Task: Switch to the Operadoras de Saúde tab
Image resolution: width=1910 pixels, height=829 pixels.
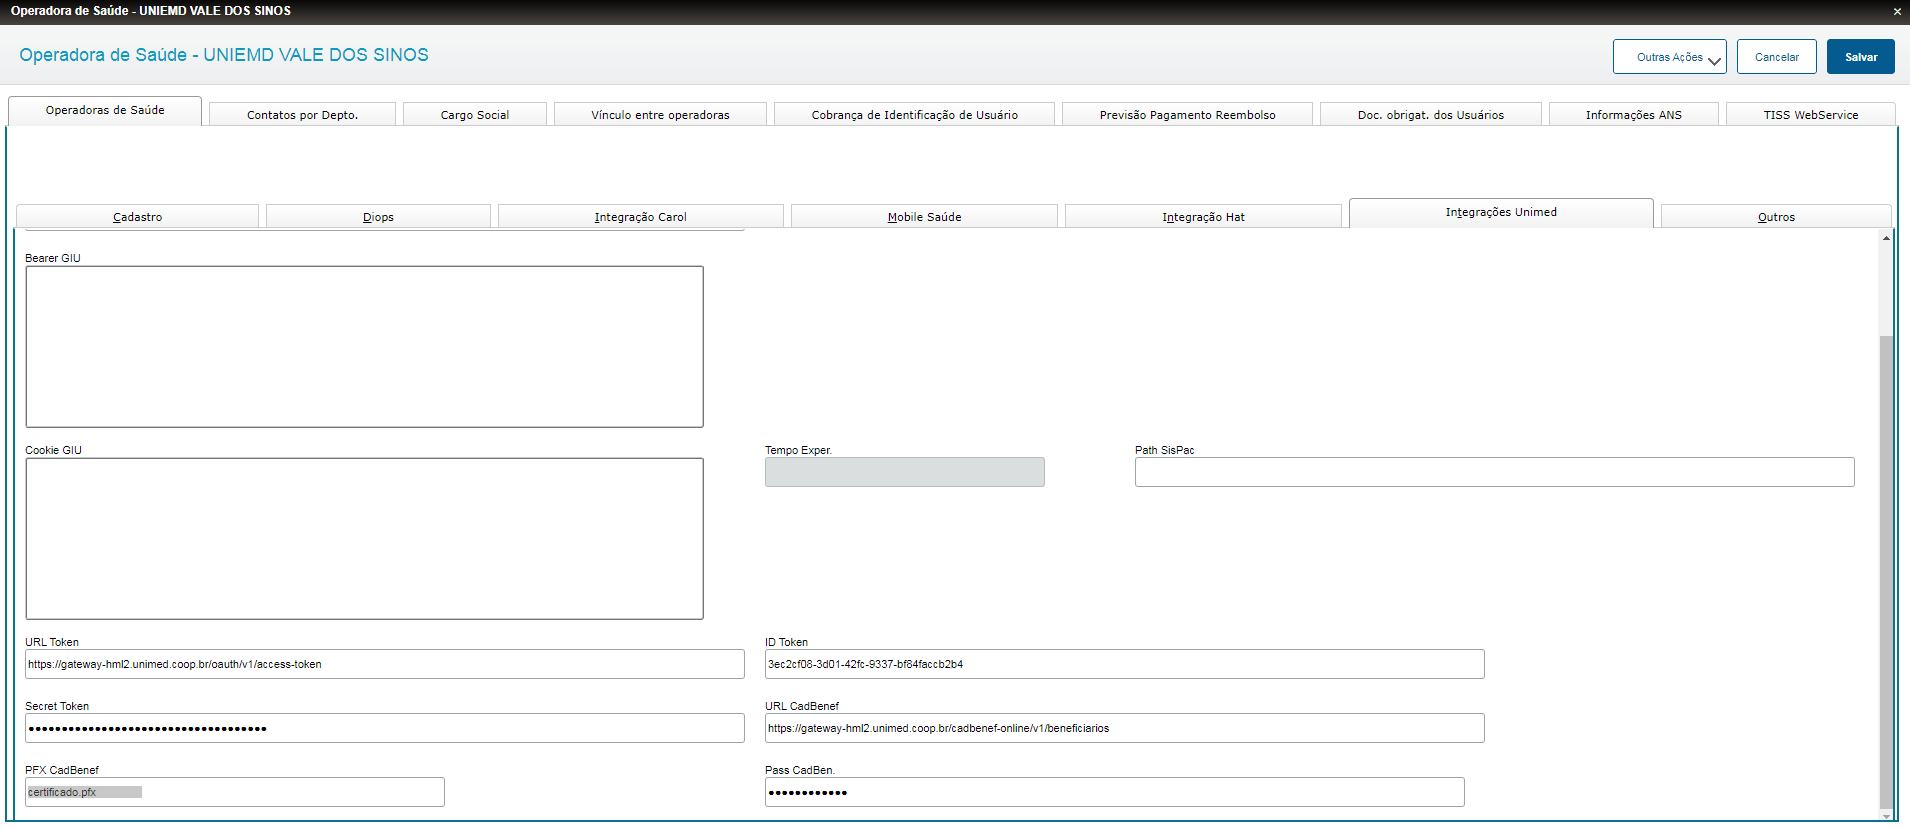Action: tap(105, 110)
